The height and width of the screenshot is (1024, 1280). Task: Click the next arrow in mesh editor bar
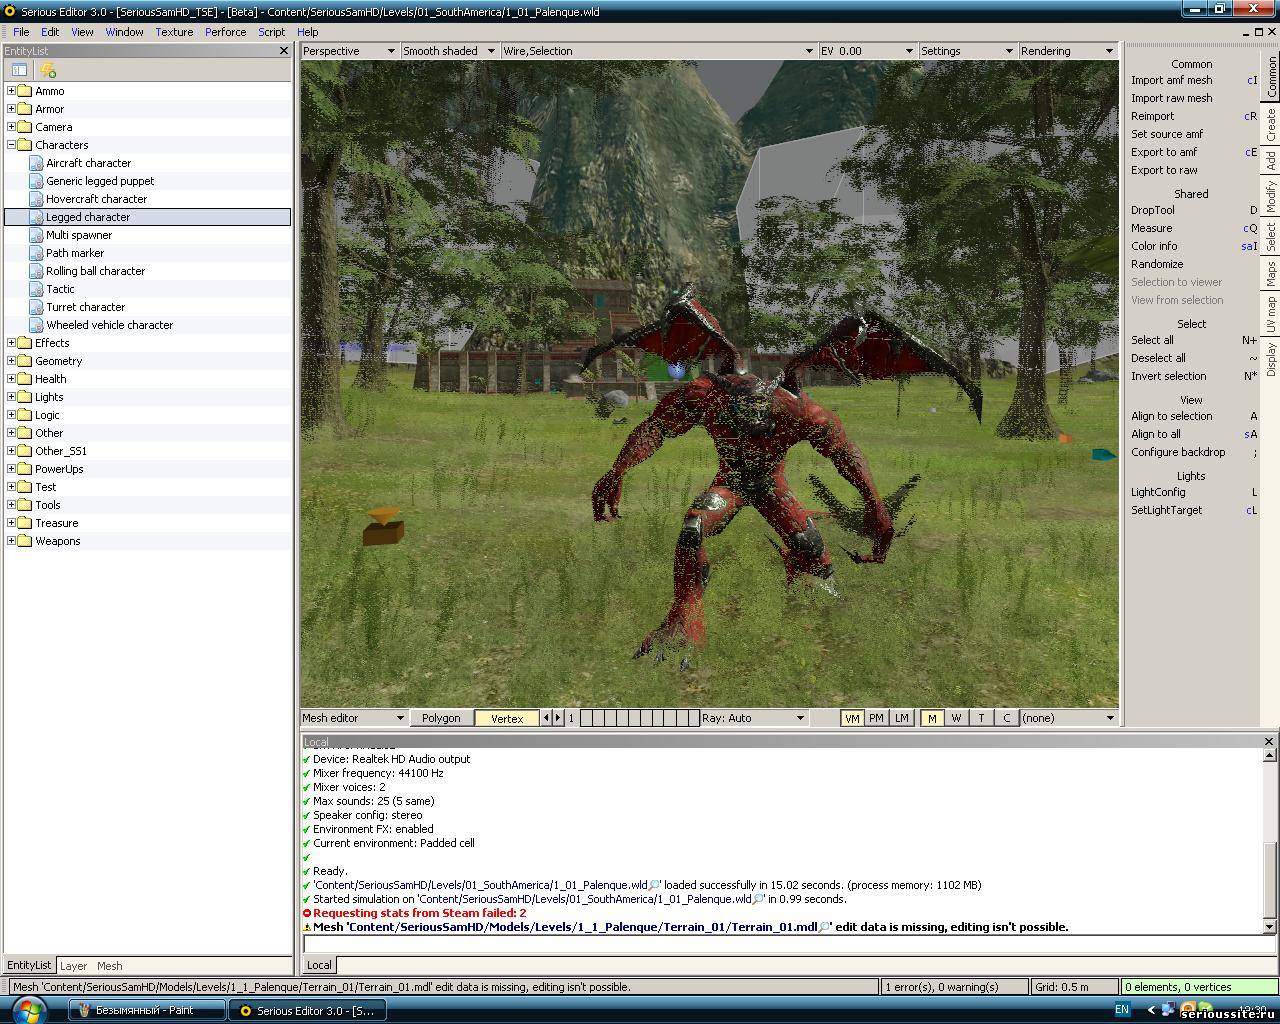coord(558,718)
